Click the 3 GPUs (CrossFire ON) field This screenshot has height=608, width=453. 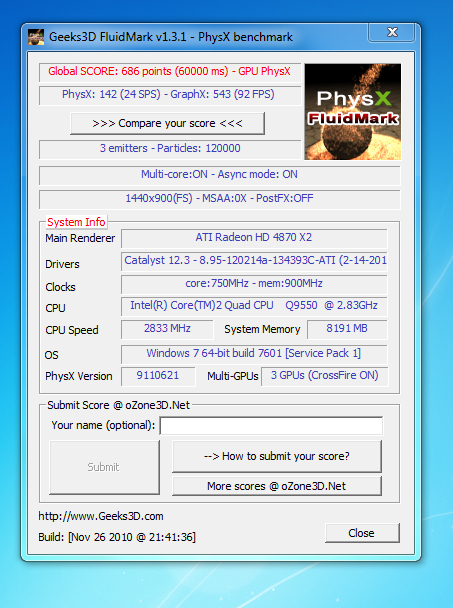(x=325, y=376)
